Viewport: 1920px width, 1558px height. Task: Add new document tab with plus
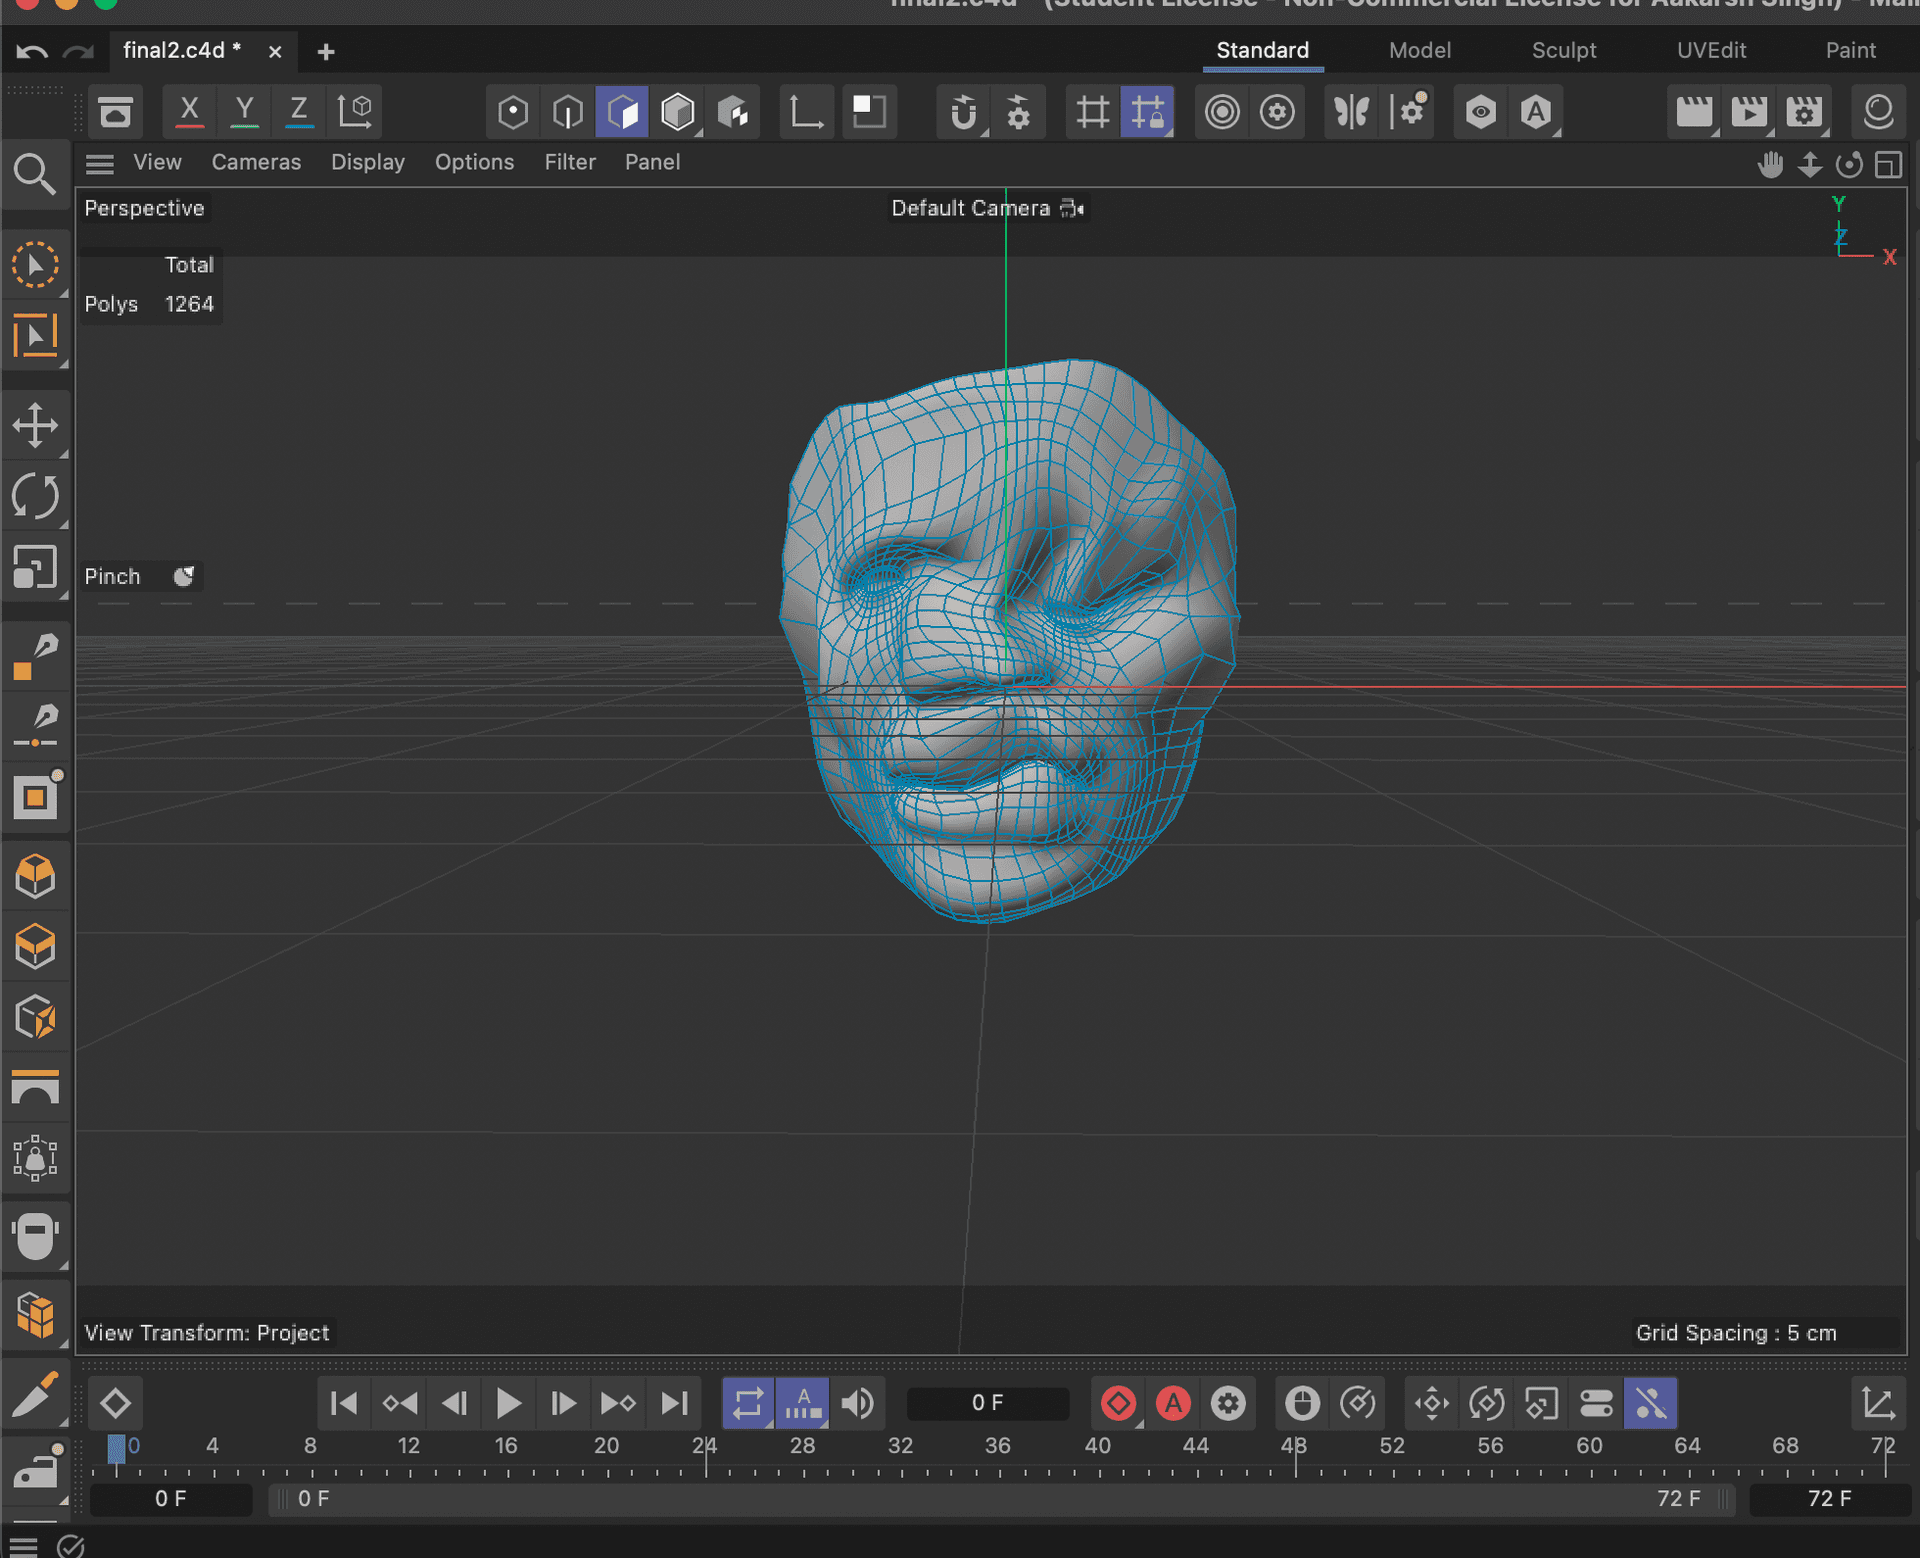(x=325, y=51)
